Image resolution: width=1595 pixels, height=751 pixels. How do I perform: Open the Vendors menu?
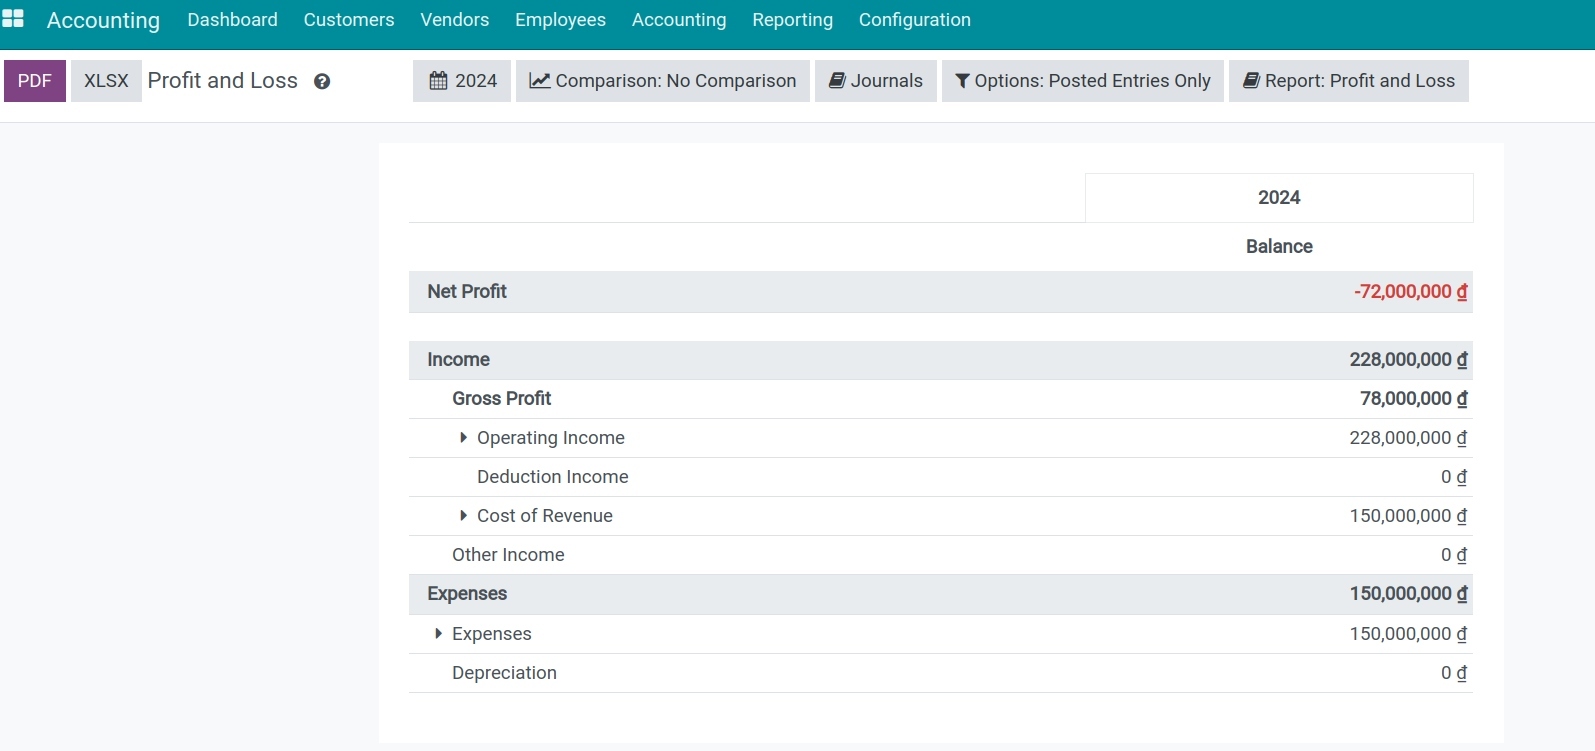point(455,20)
